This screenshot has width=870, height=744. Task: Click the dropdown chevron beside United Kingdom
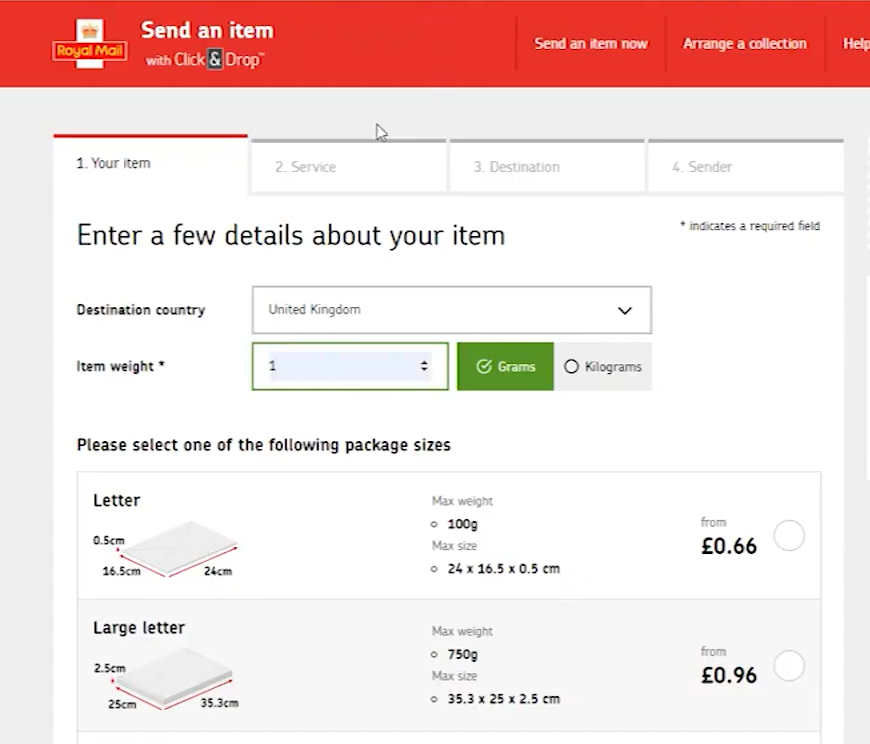(625, 311)
